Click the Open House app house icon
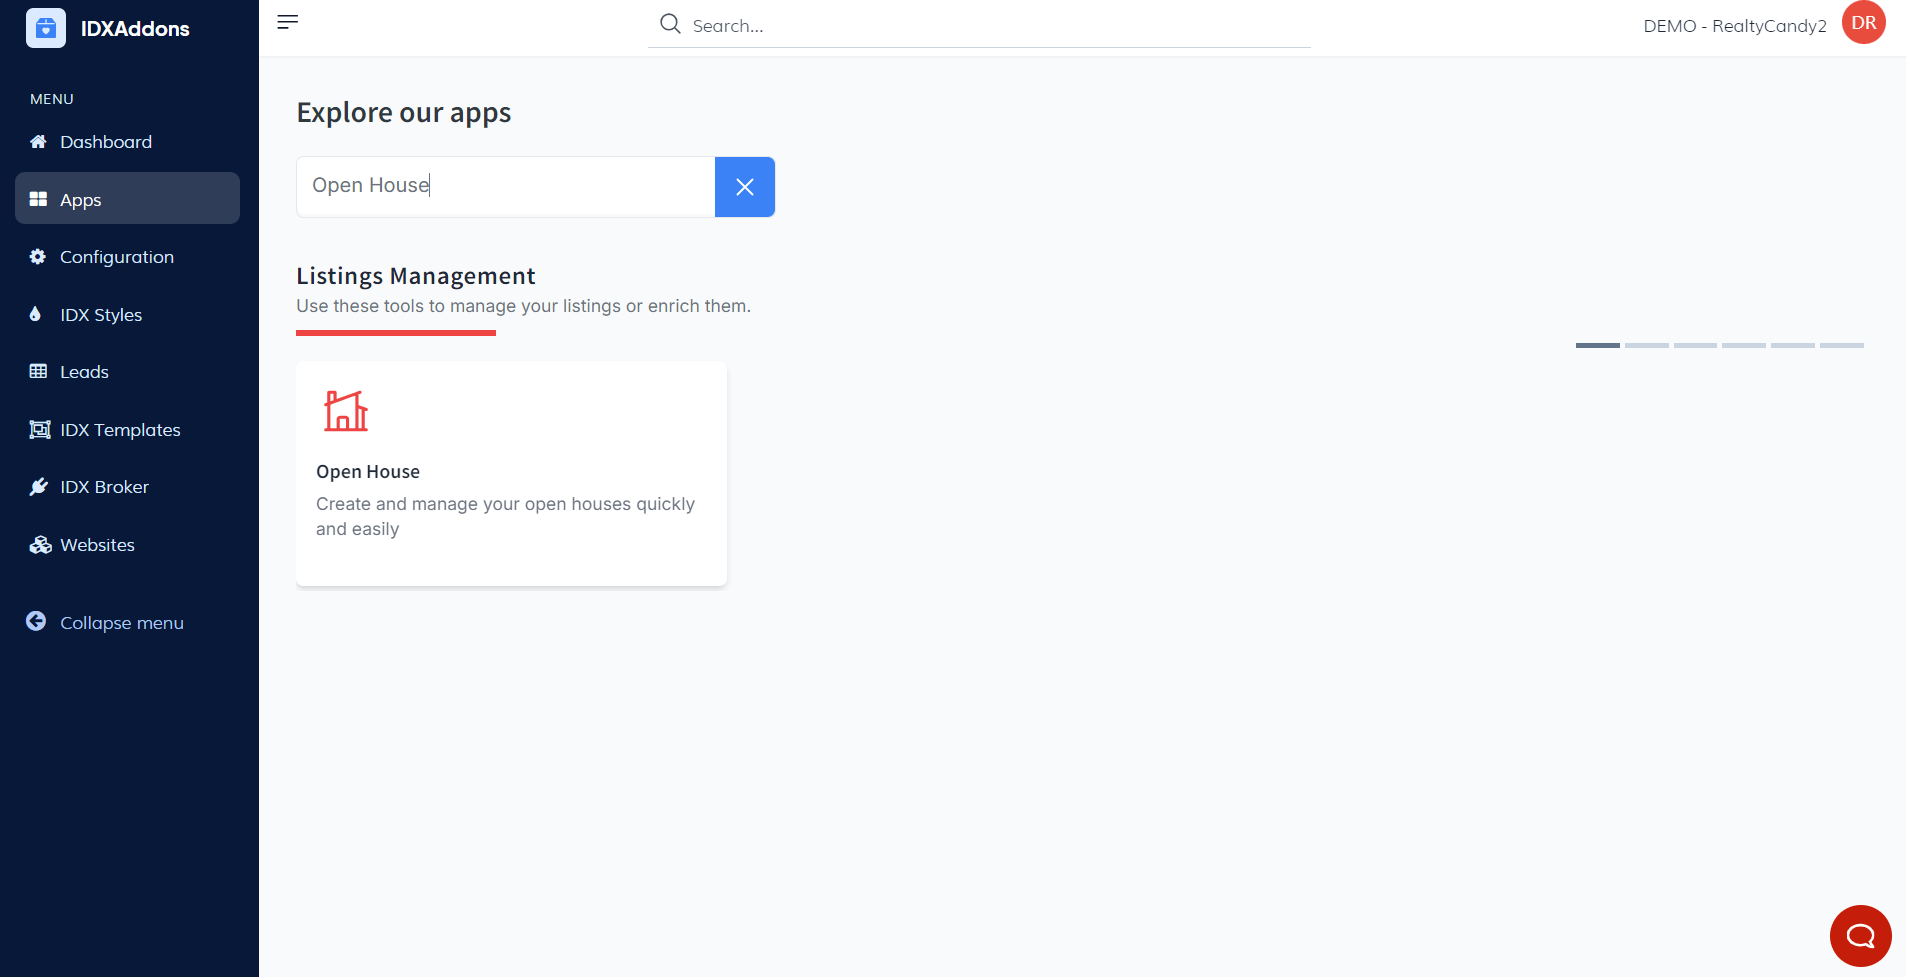Image resolution: width=1906 pixels, height=977 pixels. pos(346,411)
